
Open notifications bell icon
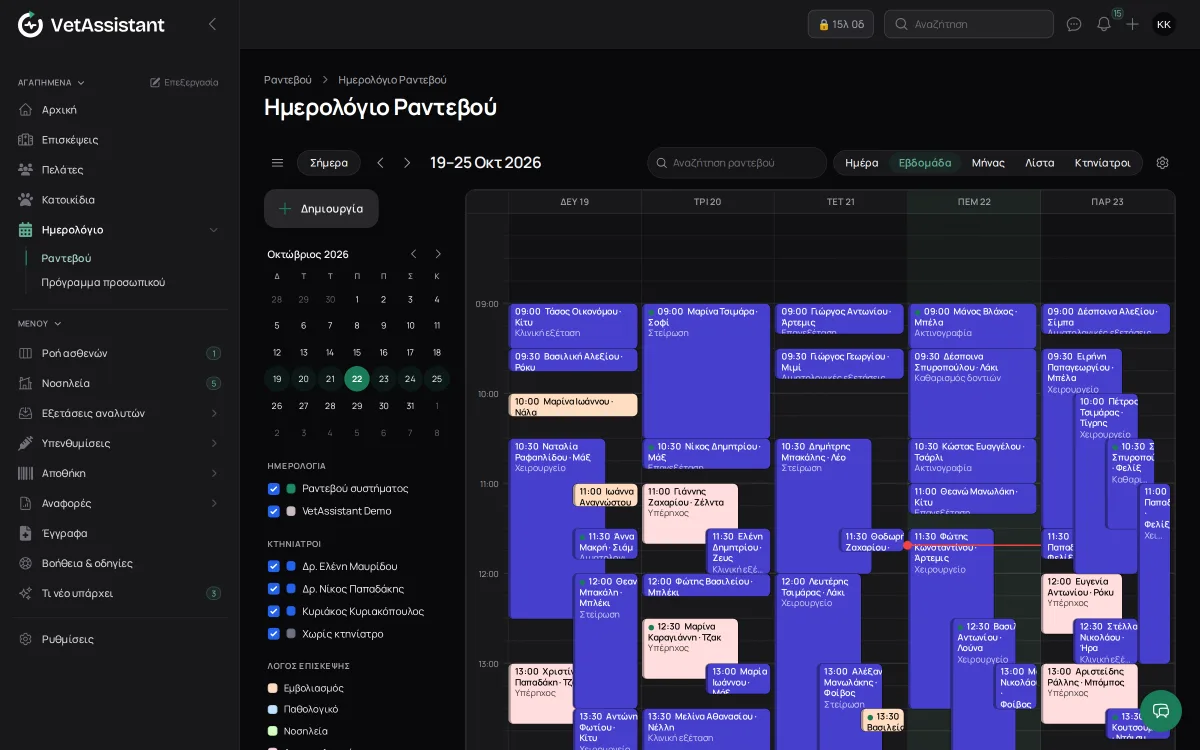[1104, 24]
